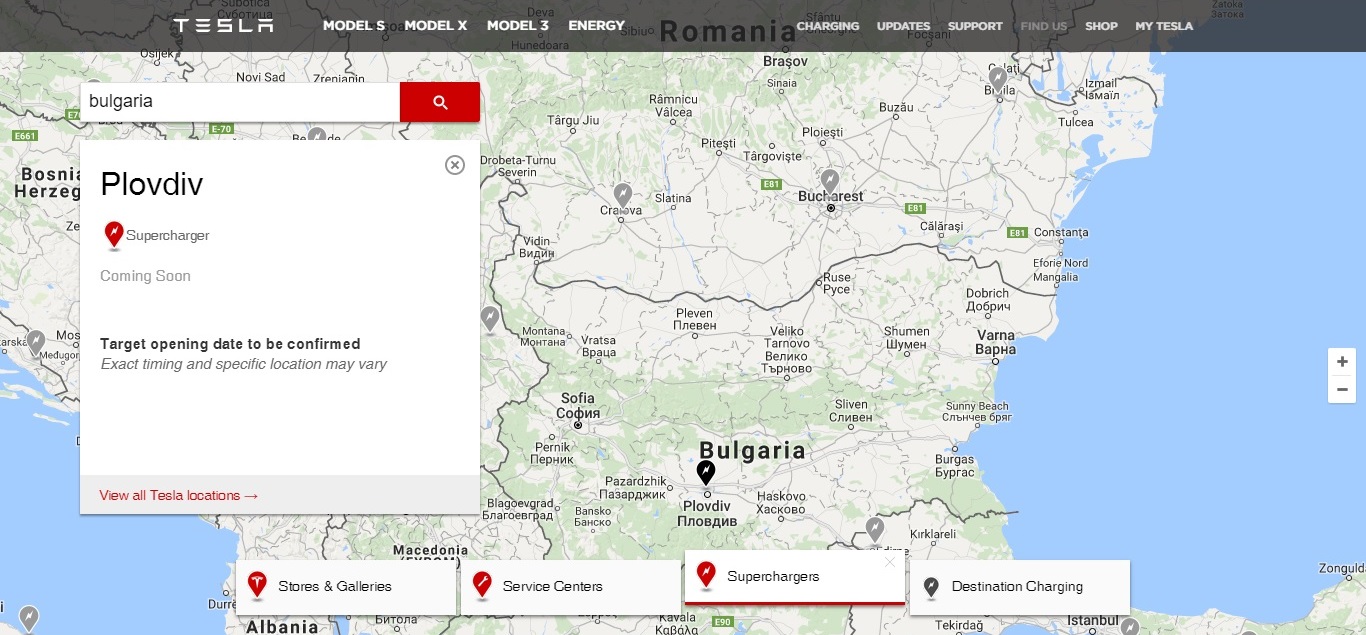The image size is (1366, 635).
Task: Click the gray charger pin near Bucharest
Action: point(829,181)
